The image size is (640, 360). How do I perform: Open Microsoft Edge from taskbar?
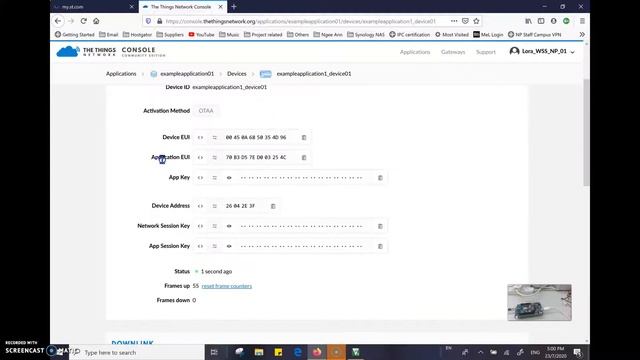[298, 352]
